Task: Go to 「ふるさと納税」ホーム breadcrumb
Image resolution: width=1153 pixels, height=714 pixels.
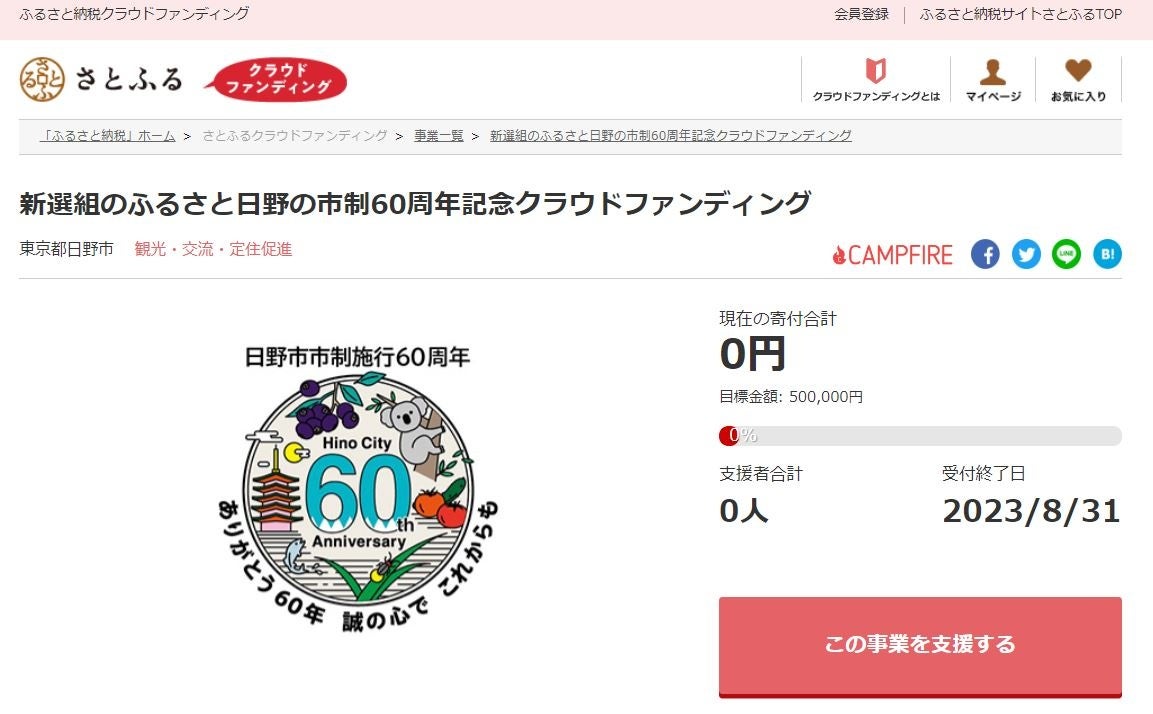Action: (x=107, y=136)
